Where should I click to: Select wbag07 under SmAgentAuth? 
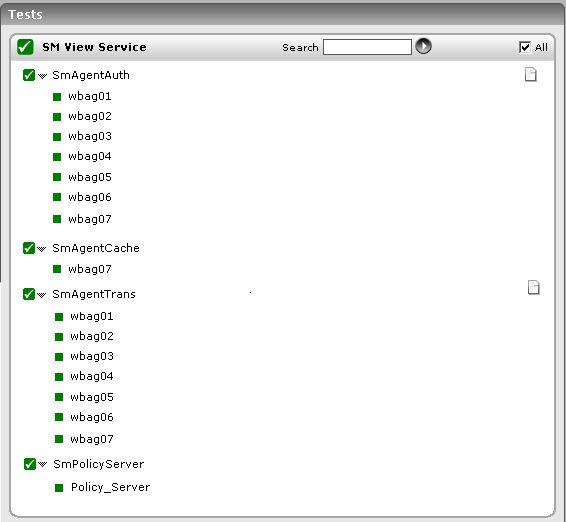pos(90,219)
